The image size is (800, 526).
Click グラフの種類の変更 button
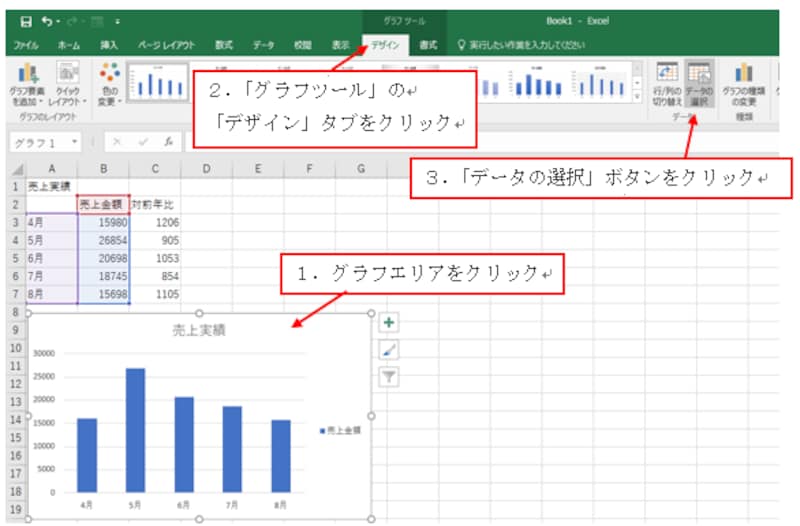[x=743, y=84]
